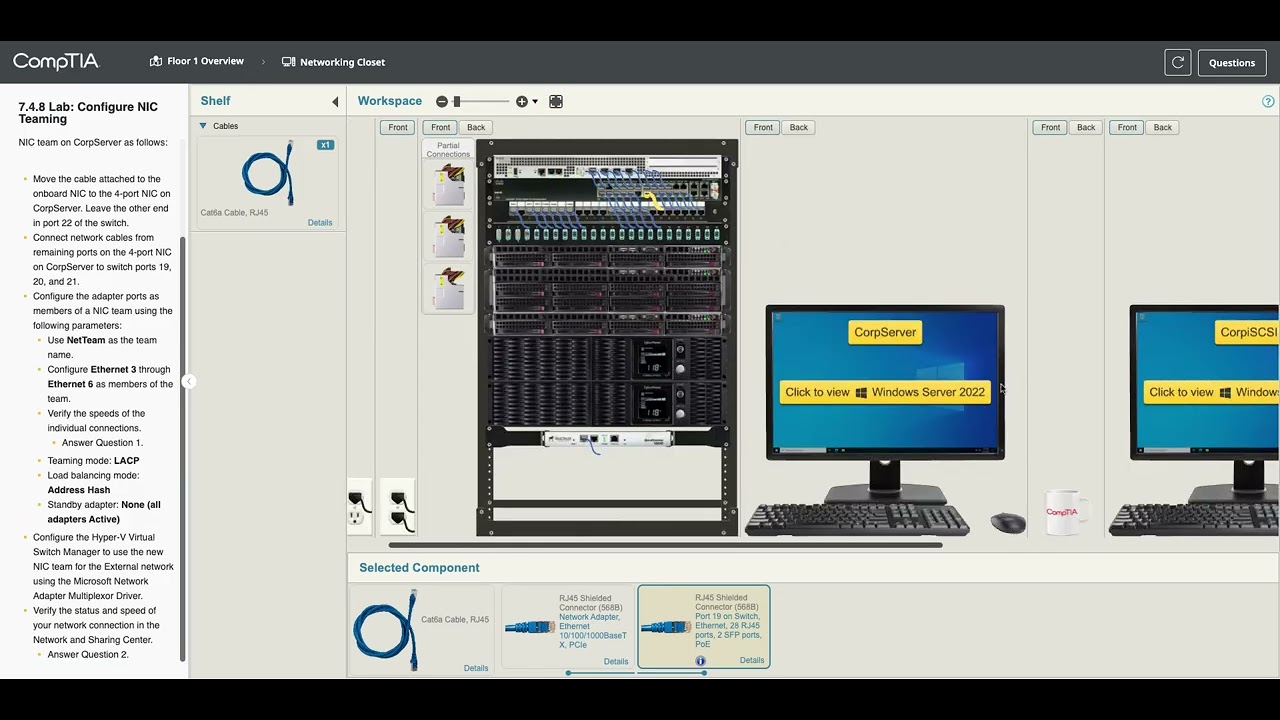Collapse the instructions panel handle
Viewport: 1280px width, 720px height.
(x=188, y=381)
